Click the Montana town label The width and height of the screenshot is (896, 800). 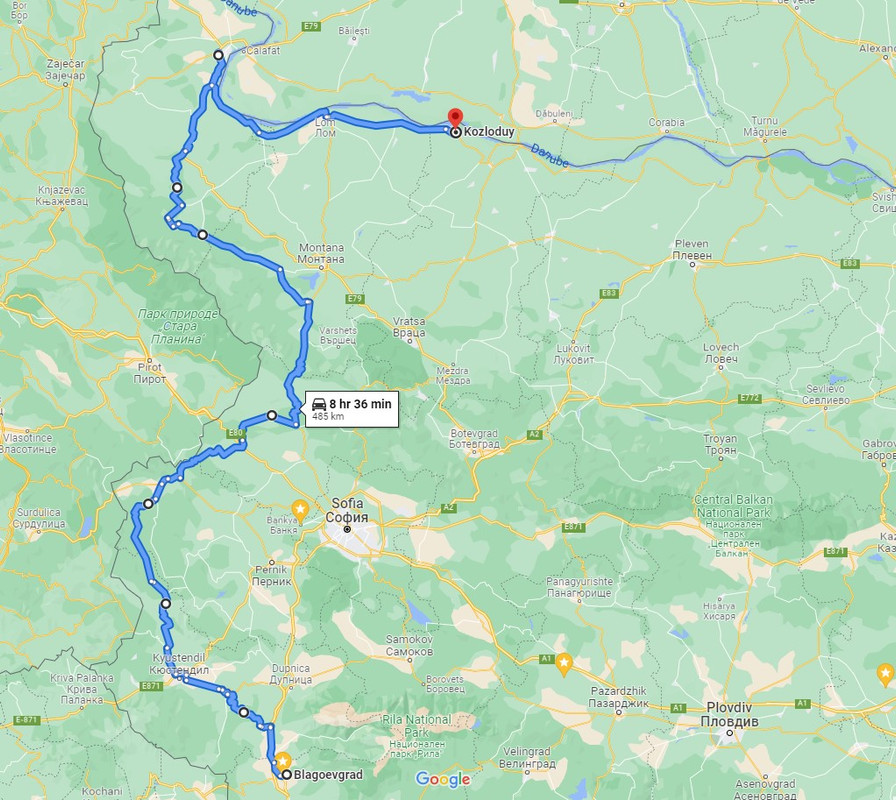(322, 253)
